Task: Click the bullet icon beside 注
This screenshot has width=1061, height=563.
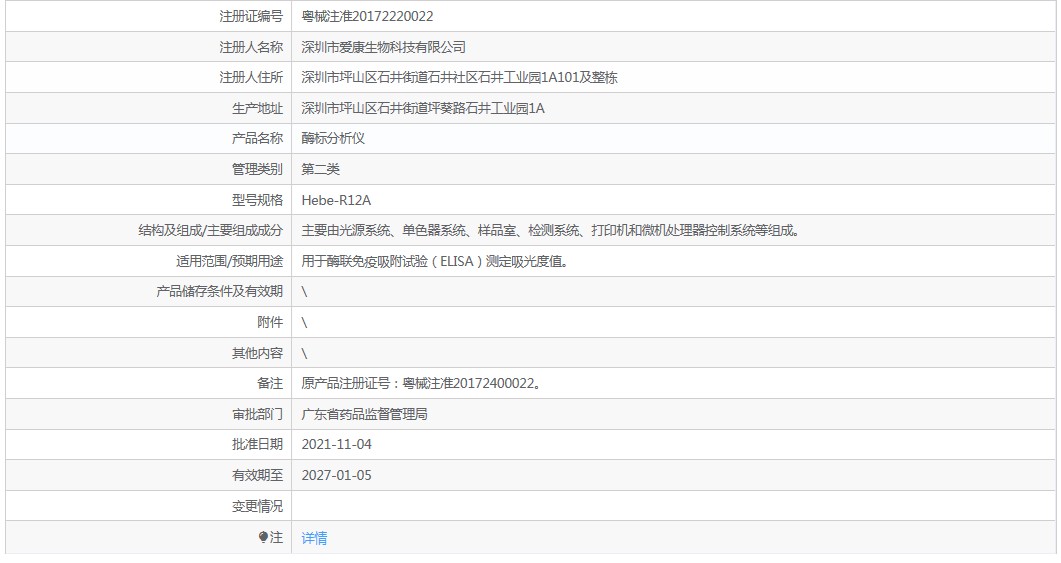Action: [x=263, y=537]
